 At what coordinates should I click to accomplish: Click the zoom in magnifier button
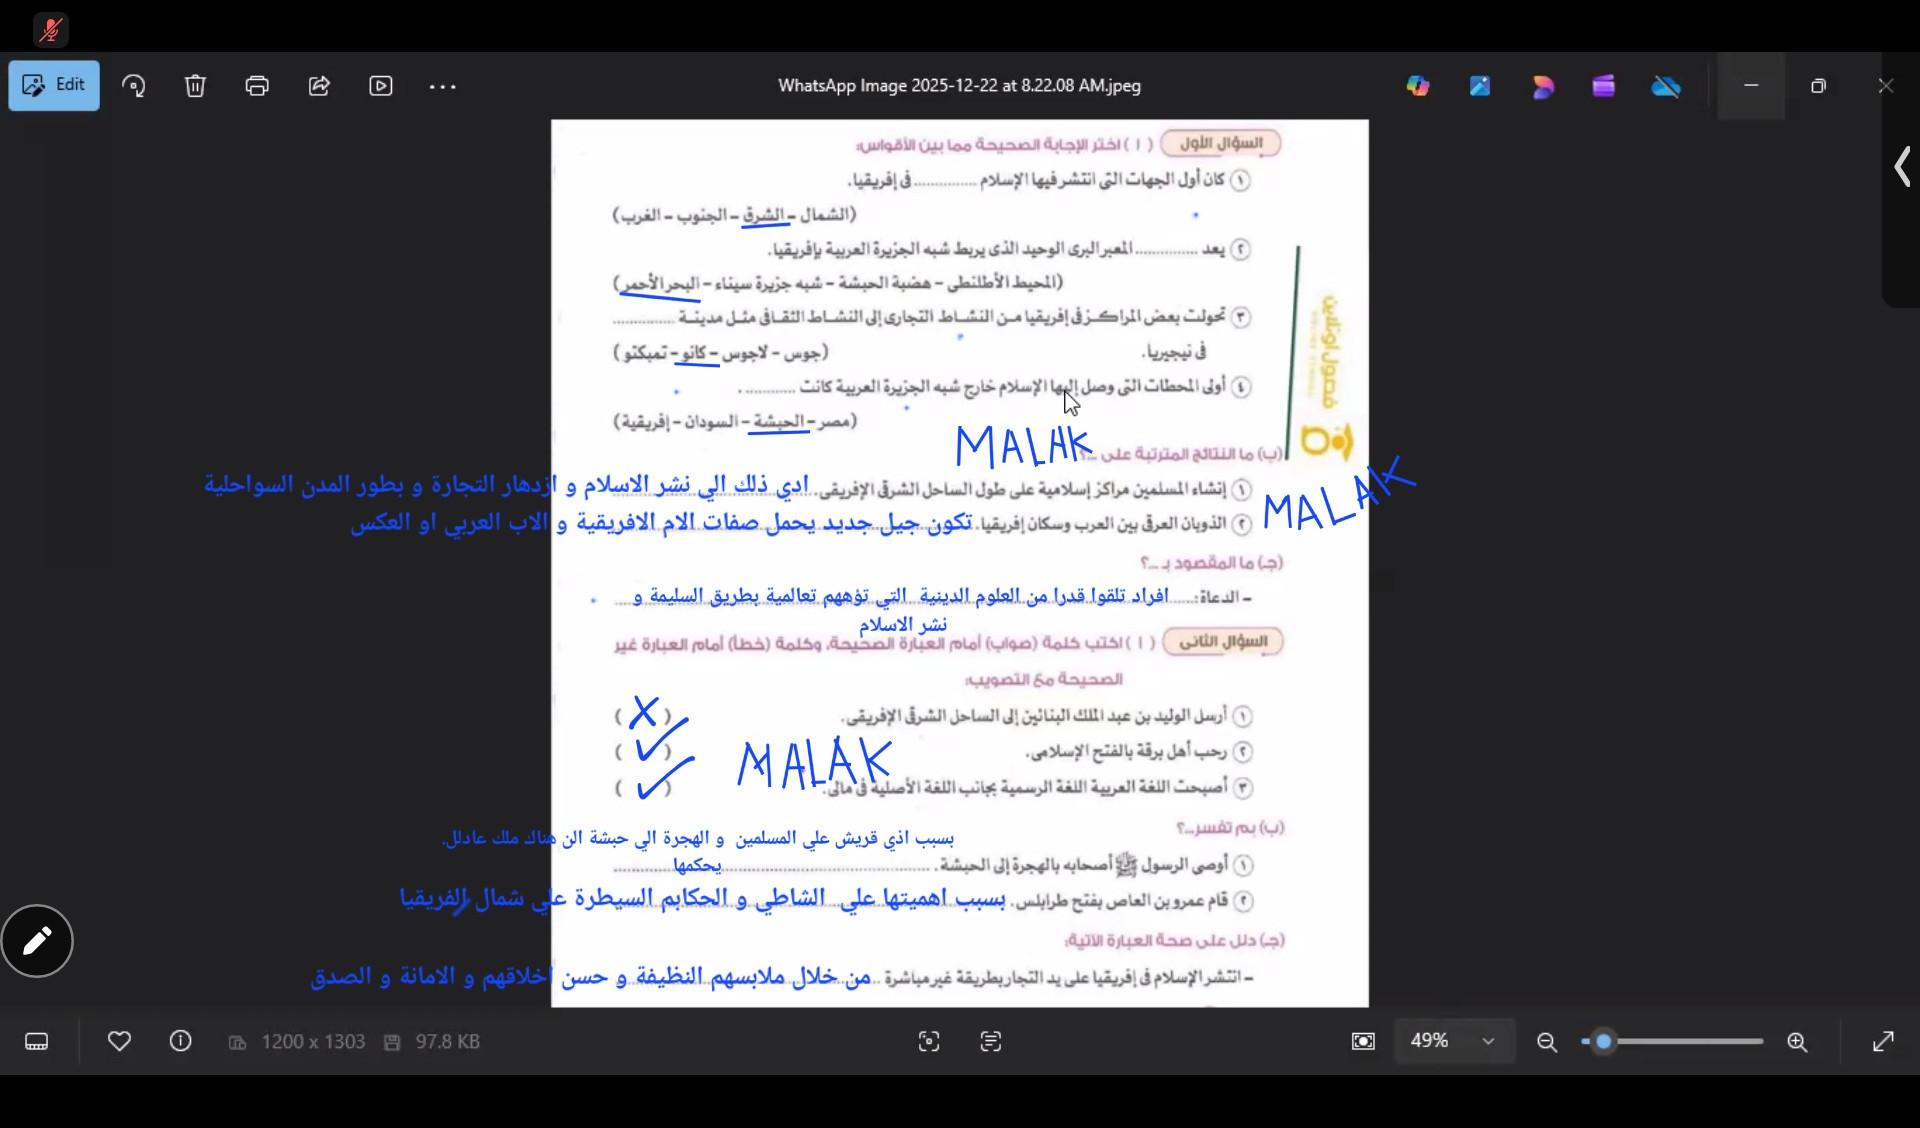[1797, 1042]
